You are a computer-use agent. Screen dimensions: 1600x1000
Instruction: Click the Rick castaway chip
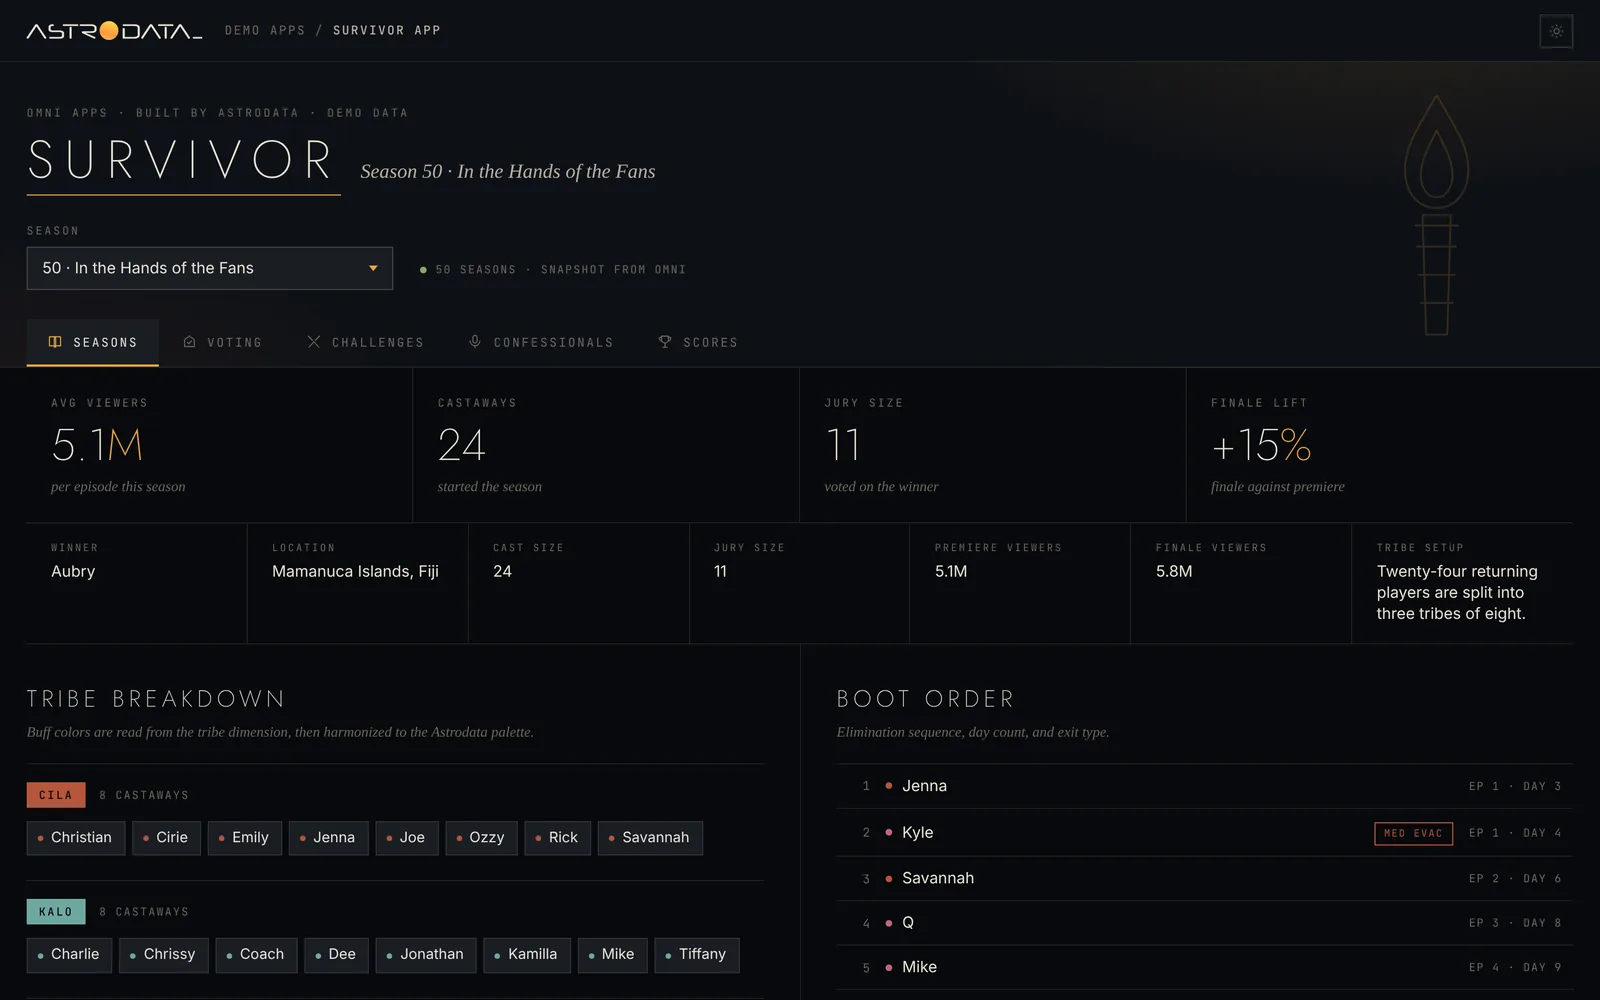point(558,838)
